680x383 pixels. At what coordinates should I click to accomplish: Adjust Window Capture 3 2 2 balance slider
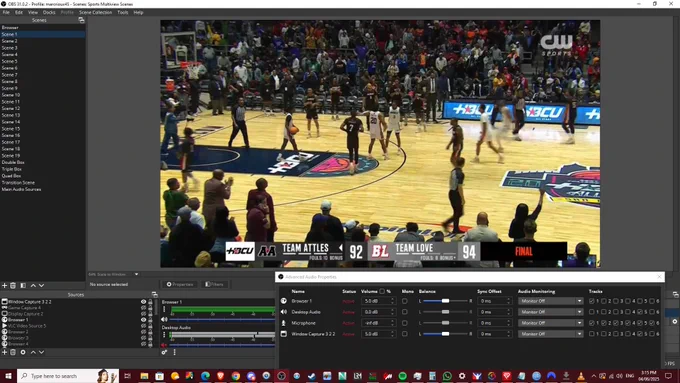(445, 334)
